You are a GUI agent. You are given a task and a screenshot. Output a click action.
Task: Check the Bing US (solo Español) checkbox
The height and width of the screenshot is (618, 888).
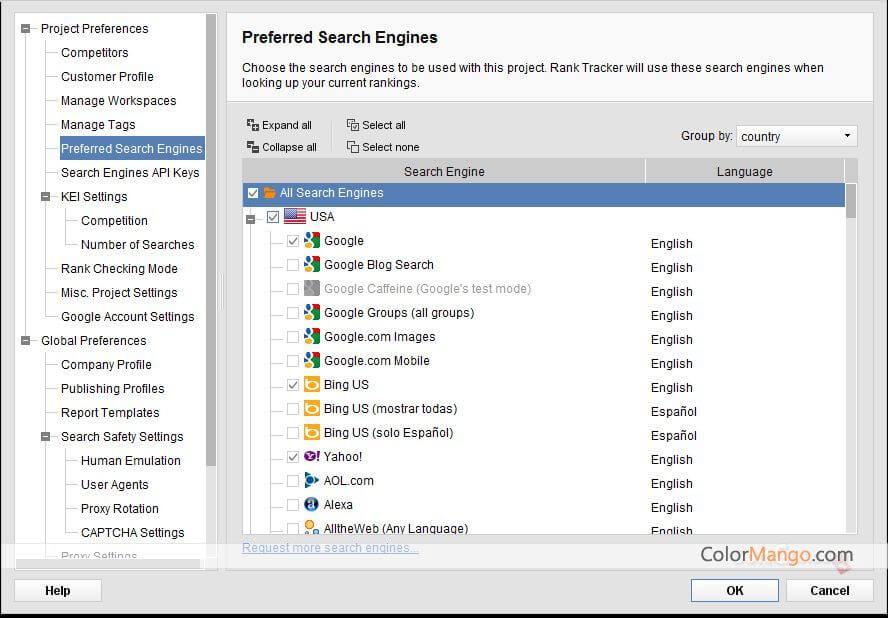293,433
